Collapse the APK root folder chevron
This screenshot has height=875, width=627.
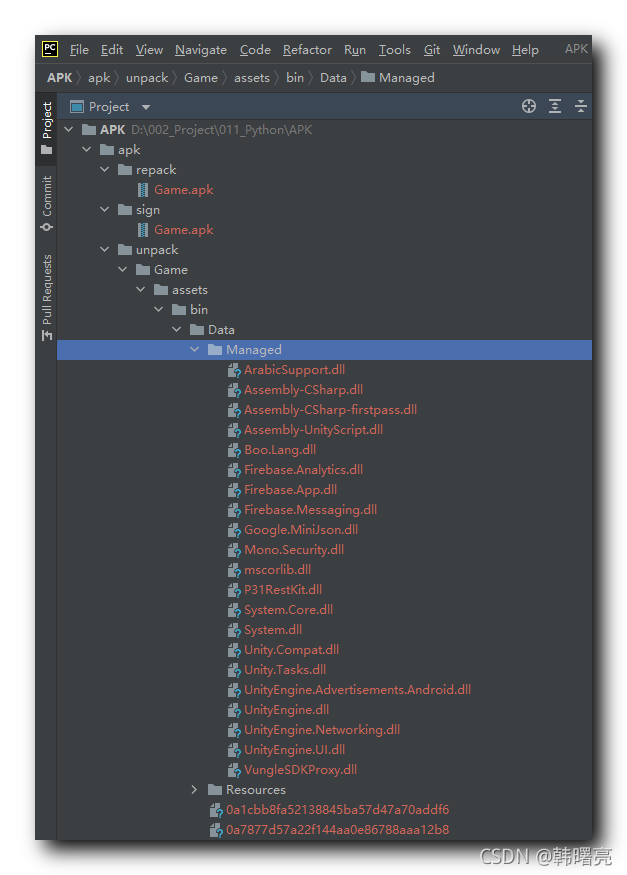click(69, 129)
